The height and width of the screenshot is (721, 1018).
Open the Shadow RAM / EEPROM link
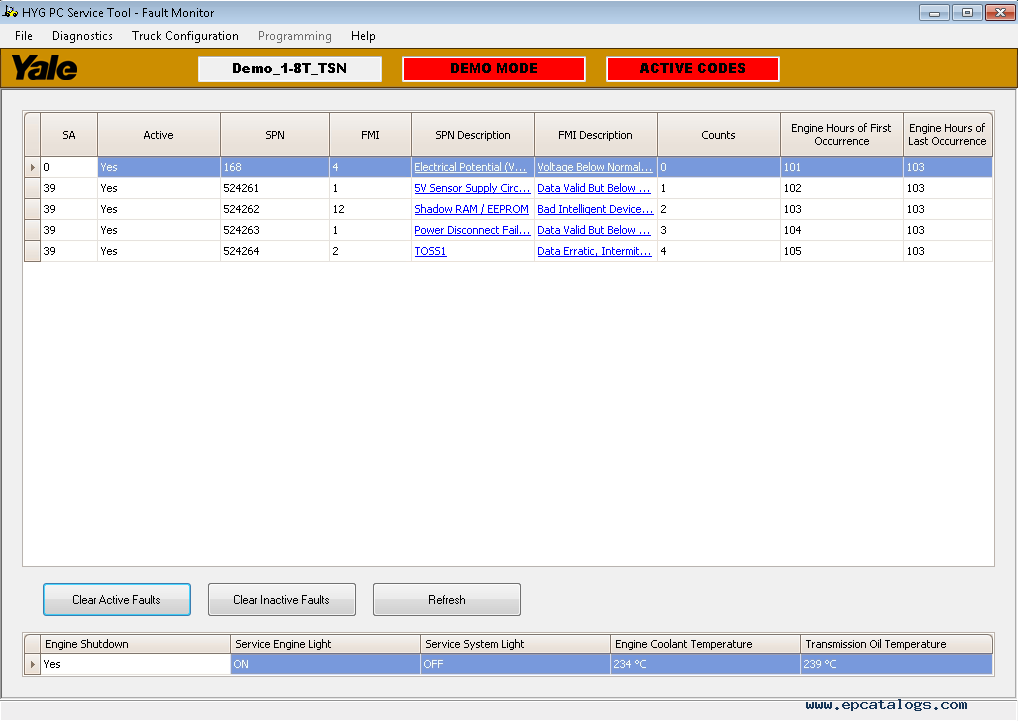[471, 210]
